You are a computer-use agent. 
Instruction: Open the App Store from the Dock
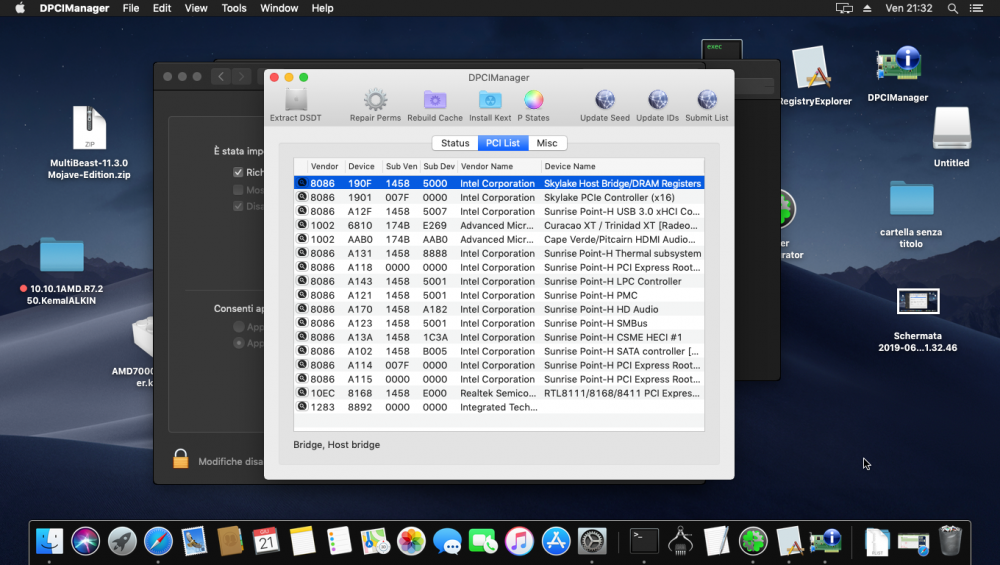click(x=555, y=541)
